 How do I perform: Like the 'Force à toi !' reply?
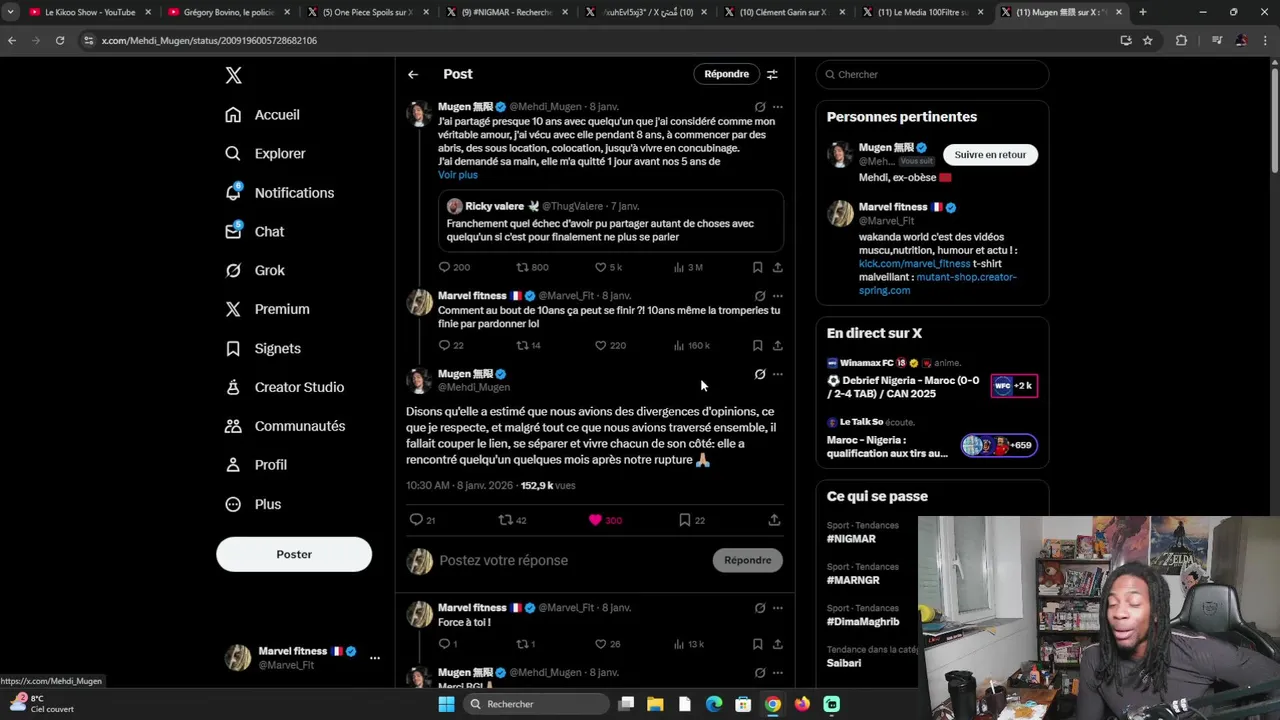[607, 644]
